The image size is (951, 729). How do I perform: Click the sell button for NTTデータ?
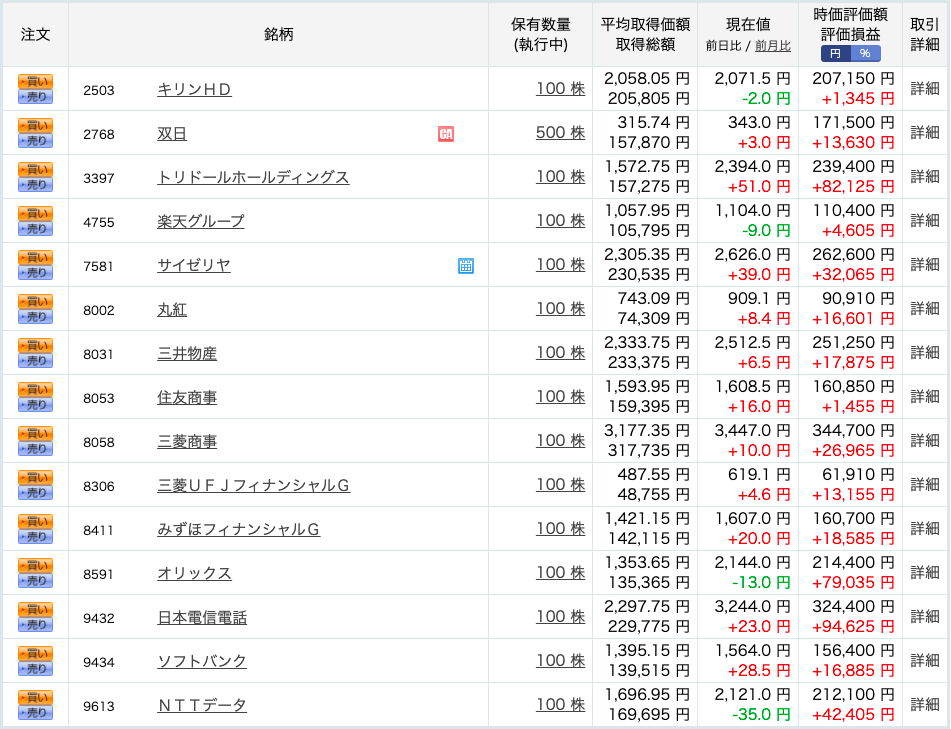click(x=35, y=713)
